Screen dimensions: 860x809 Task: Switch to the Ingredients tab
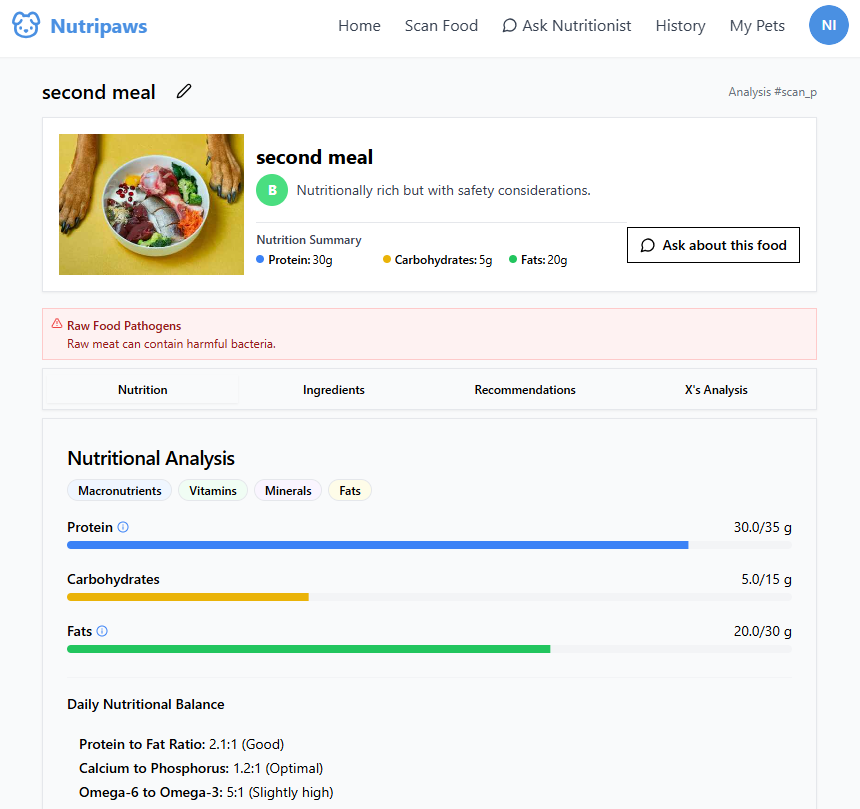333,389
